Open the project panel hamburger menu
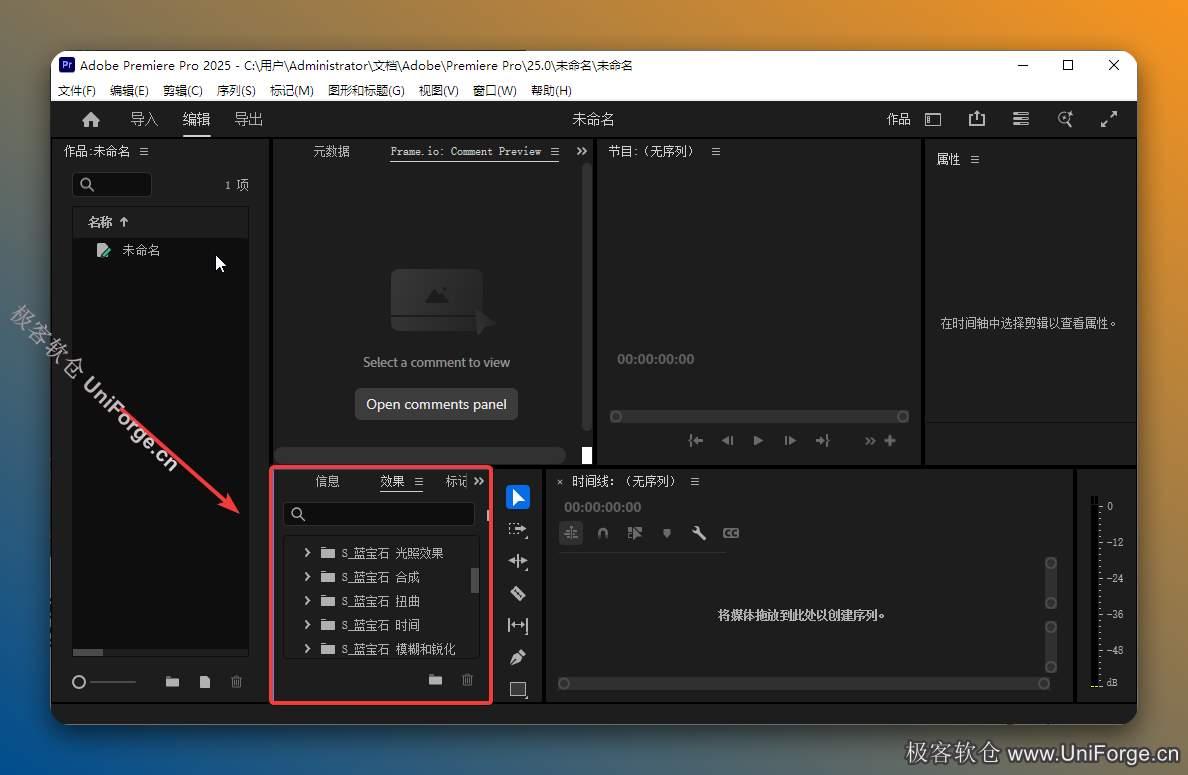The height and width of the screenshot is (775, 1188). pyautogui.click(x=144, y=152)
